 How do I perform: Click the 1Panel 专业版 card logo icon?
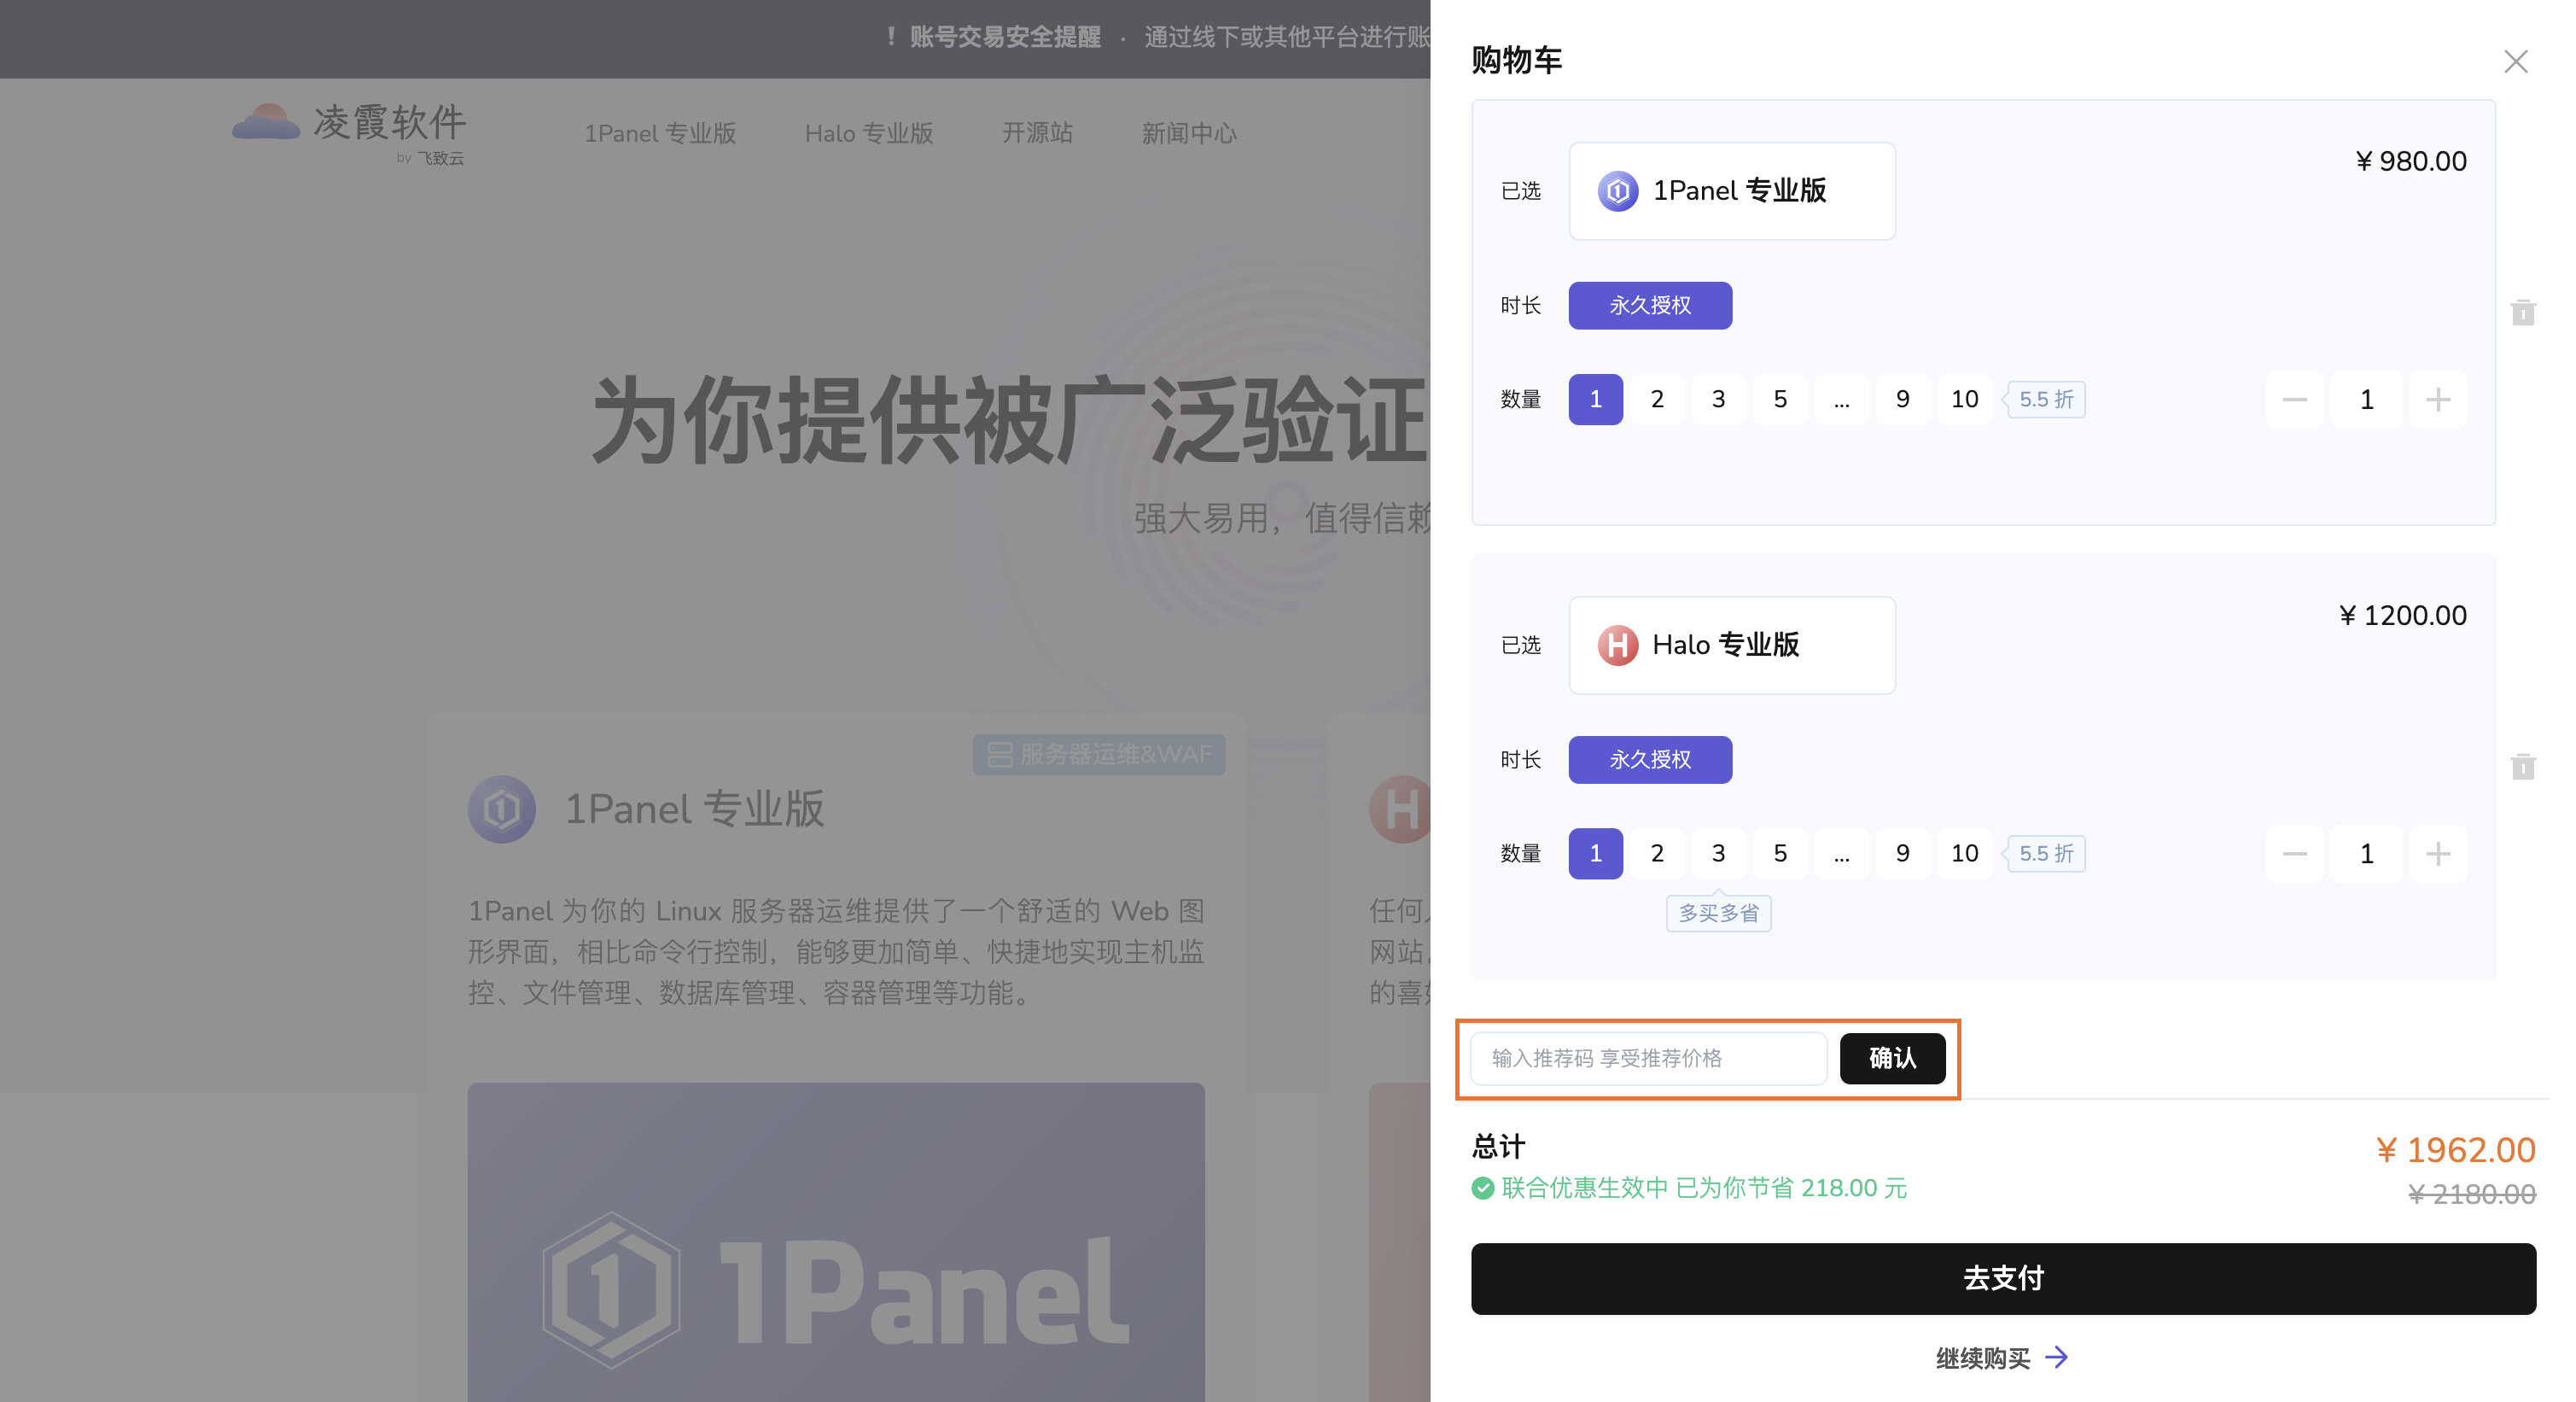(x=502, y=809)
